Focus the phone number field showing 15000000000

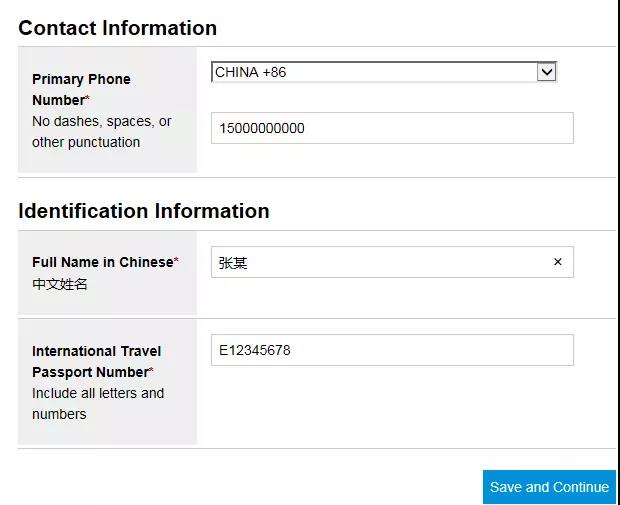[x=392, y=128]
